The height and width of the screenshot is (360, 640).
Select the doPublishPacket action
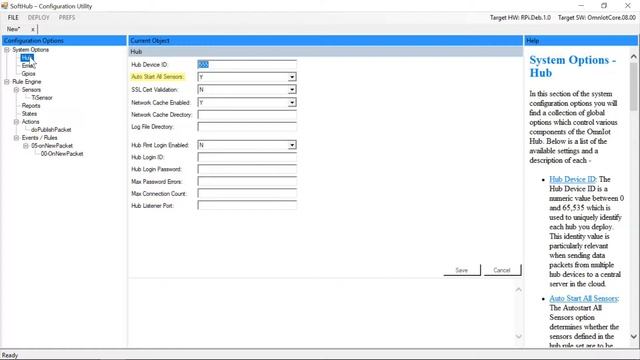point(51,129)
